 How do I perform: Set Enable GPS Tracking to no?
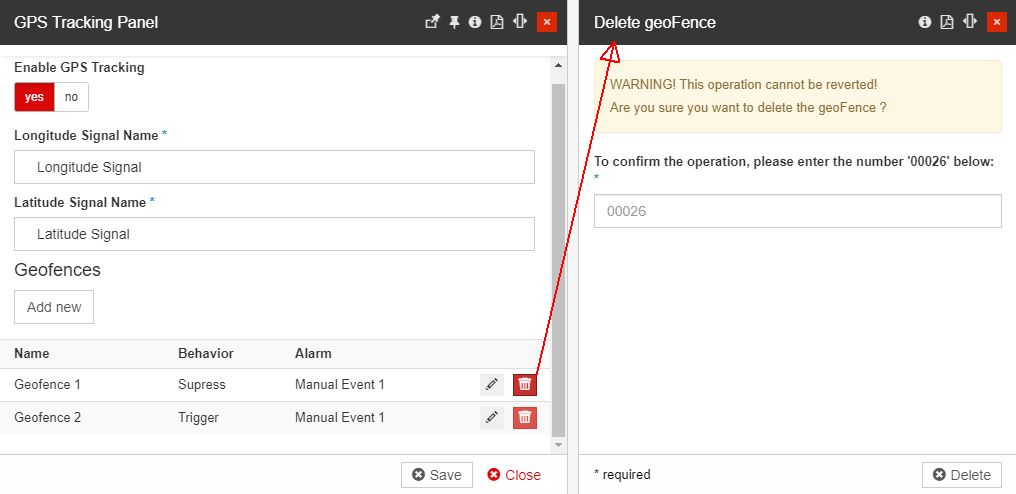point(71,97)
